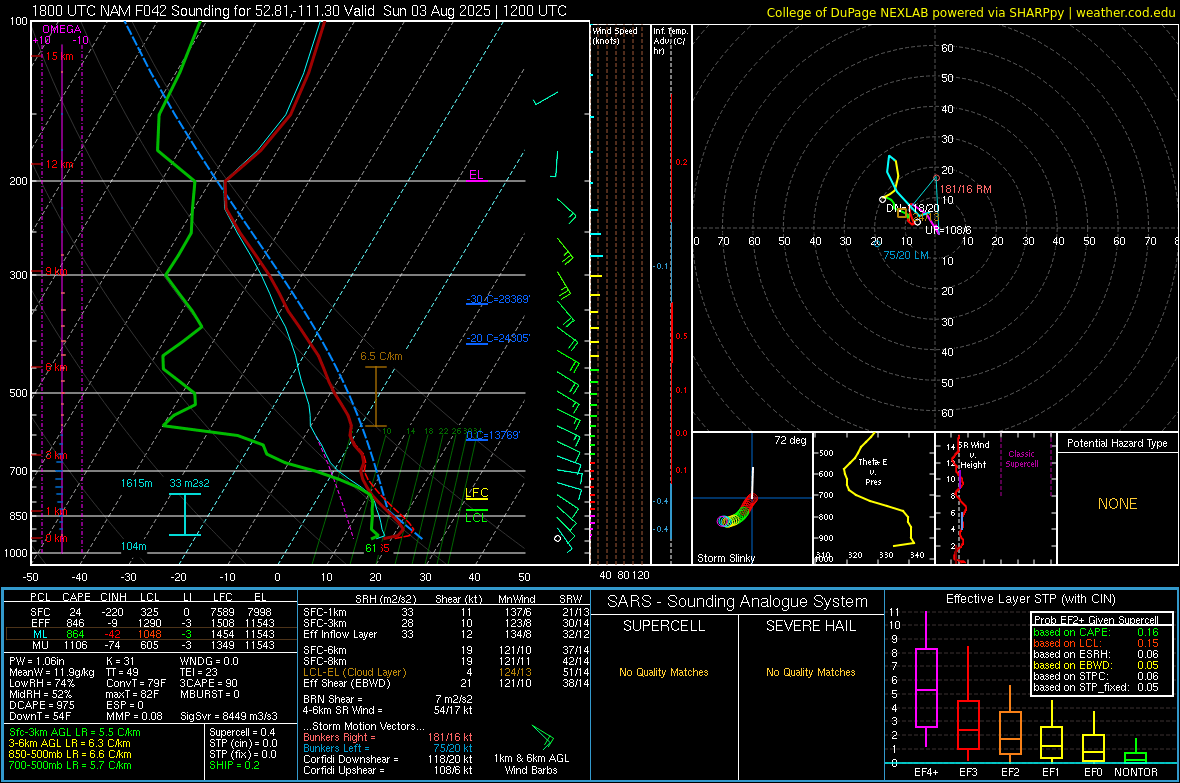Click the 6.5 C/km lapse rate label
1180x783 pixels.
pos(381,356)
